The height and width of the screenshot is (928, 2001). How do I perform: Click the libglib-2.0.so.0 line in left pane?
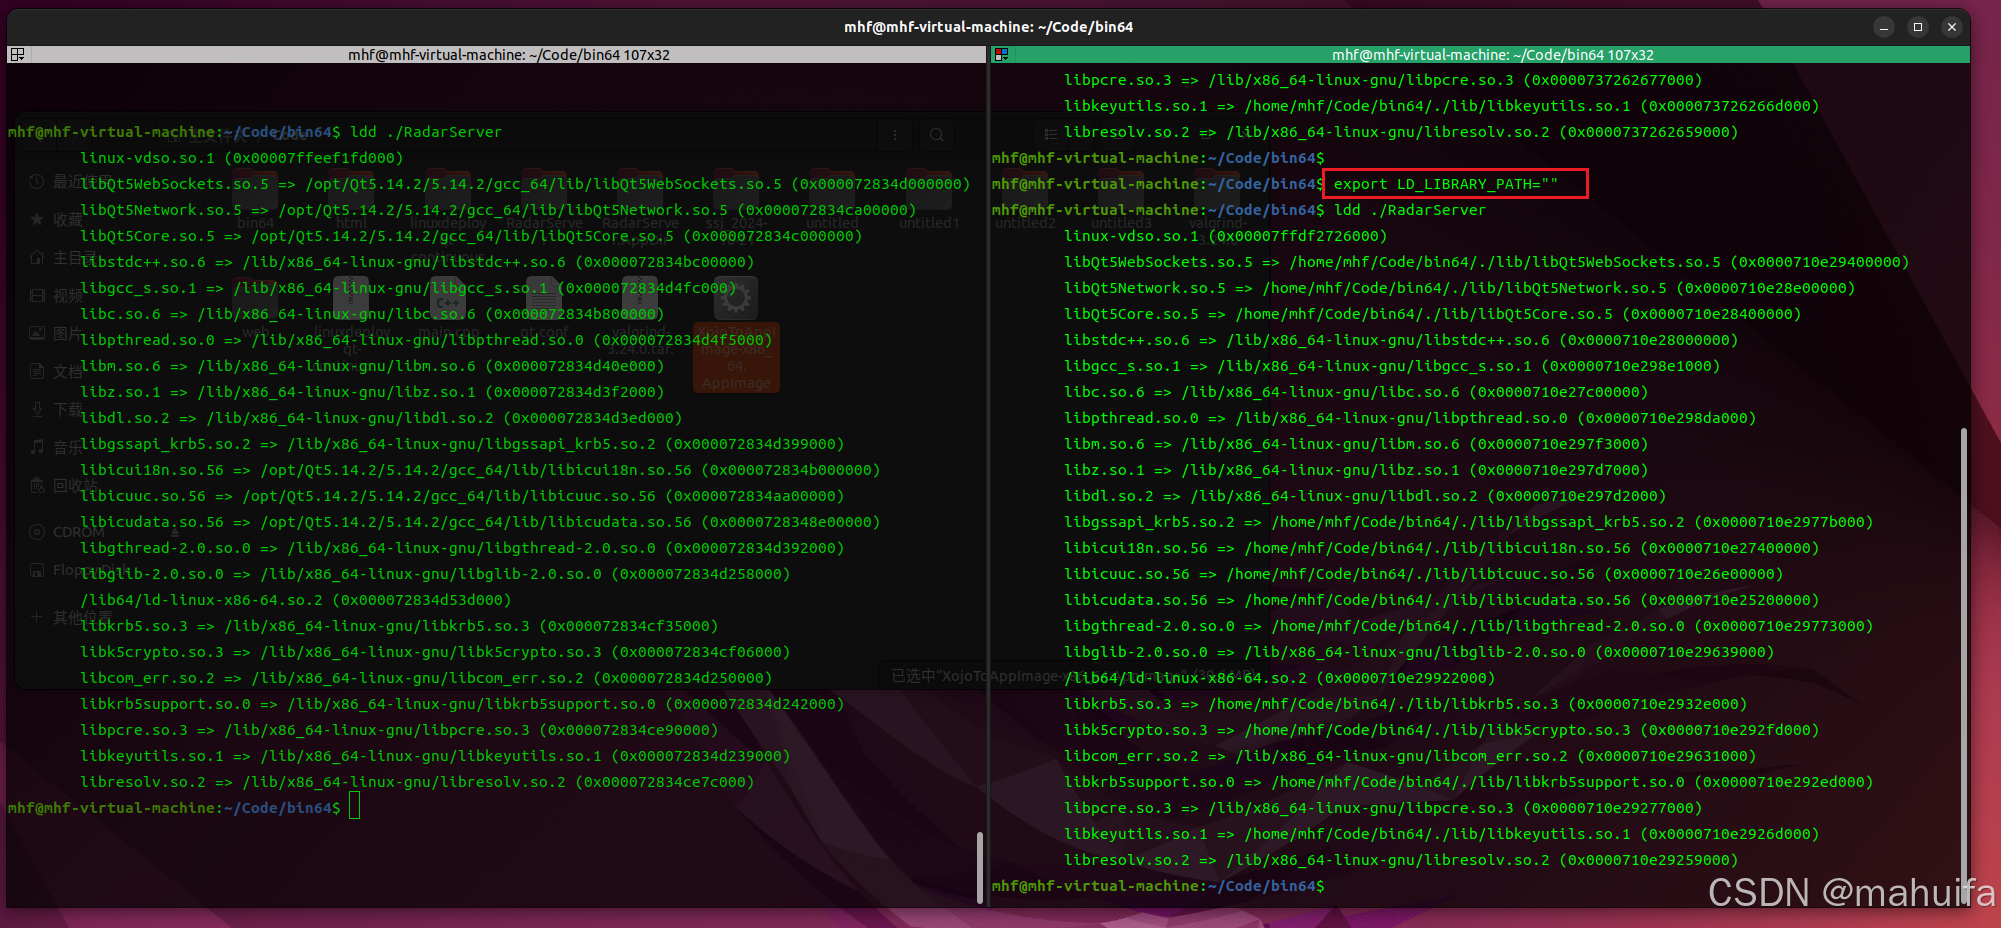tap(435, 574)
